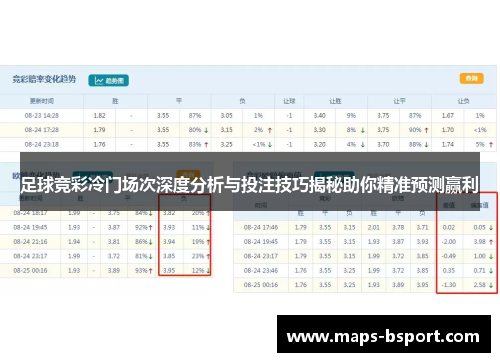500x362 pixels.
Task: Click the down arrow beside 11%
Action: (208, 228)
